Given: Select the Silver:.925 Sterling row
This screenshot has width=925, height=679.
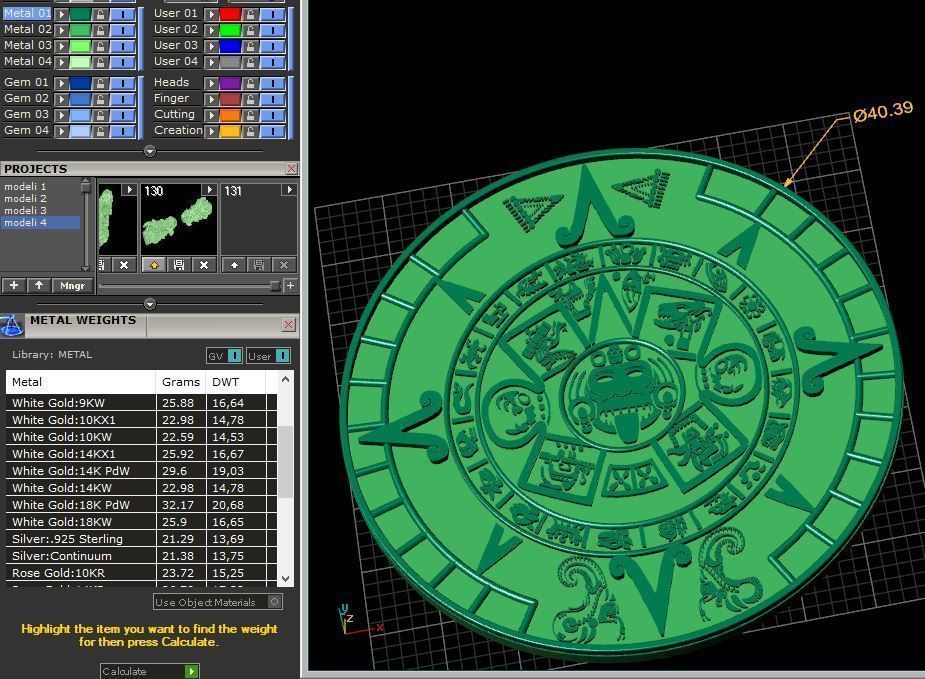Looking at the screenshot, I should click(x=142, y=539).
